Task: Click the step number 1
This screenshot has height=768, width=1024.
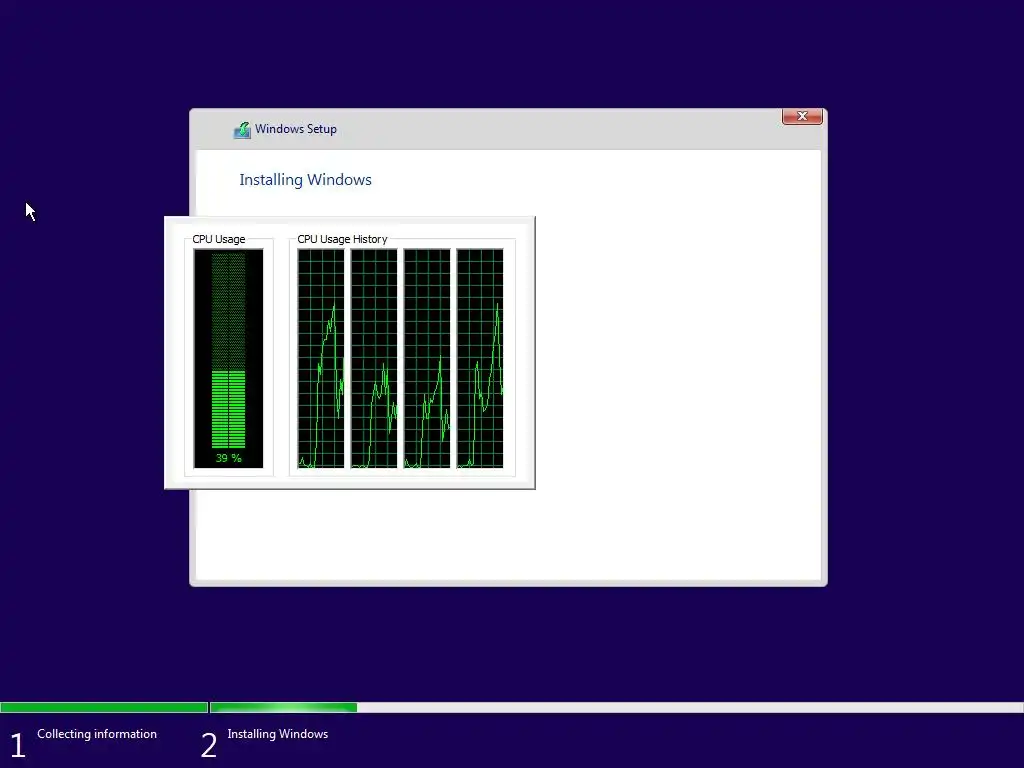Action: point(18,745)
